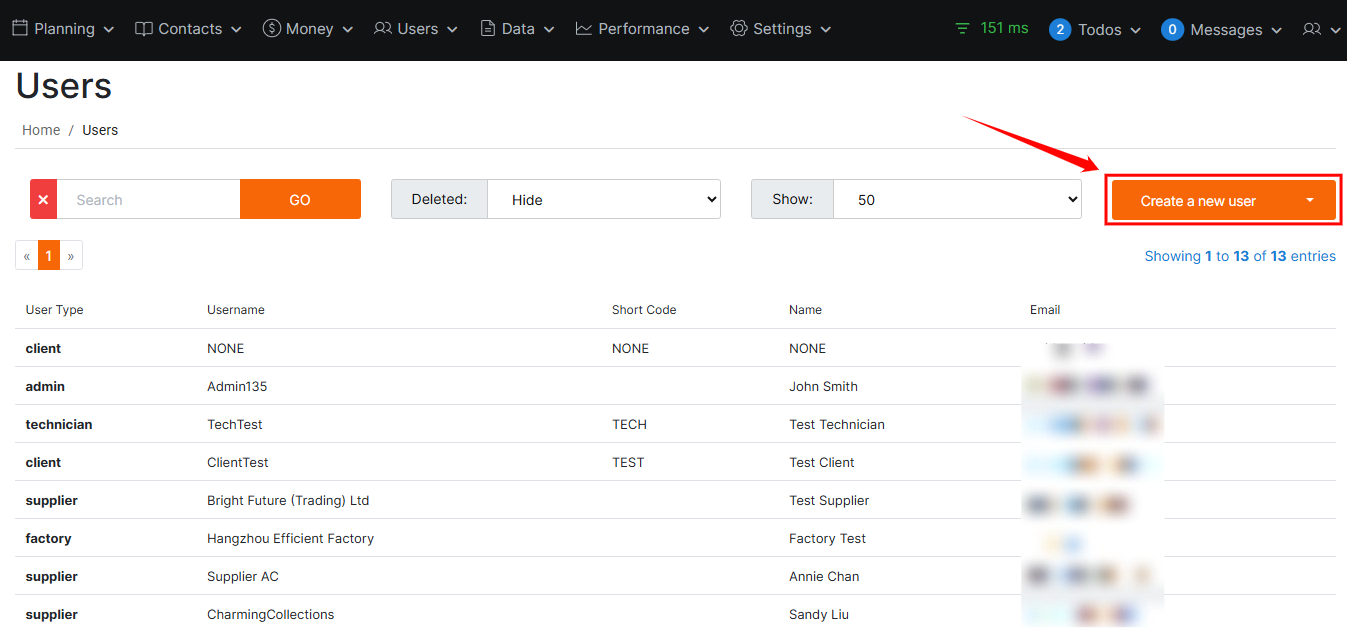This screenshot has width=1347, height=630.
Task: Go to the next page arrow »
Action: 71,256
